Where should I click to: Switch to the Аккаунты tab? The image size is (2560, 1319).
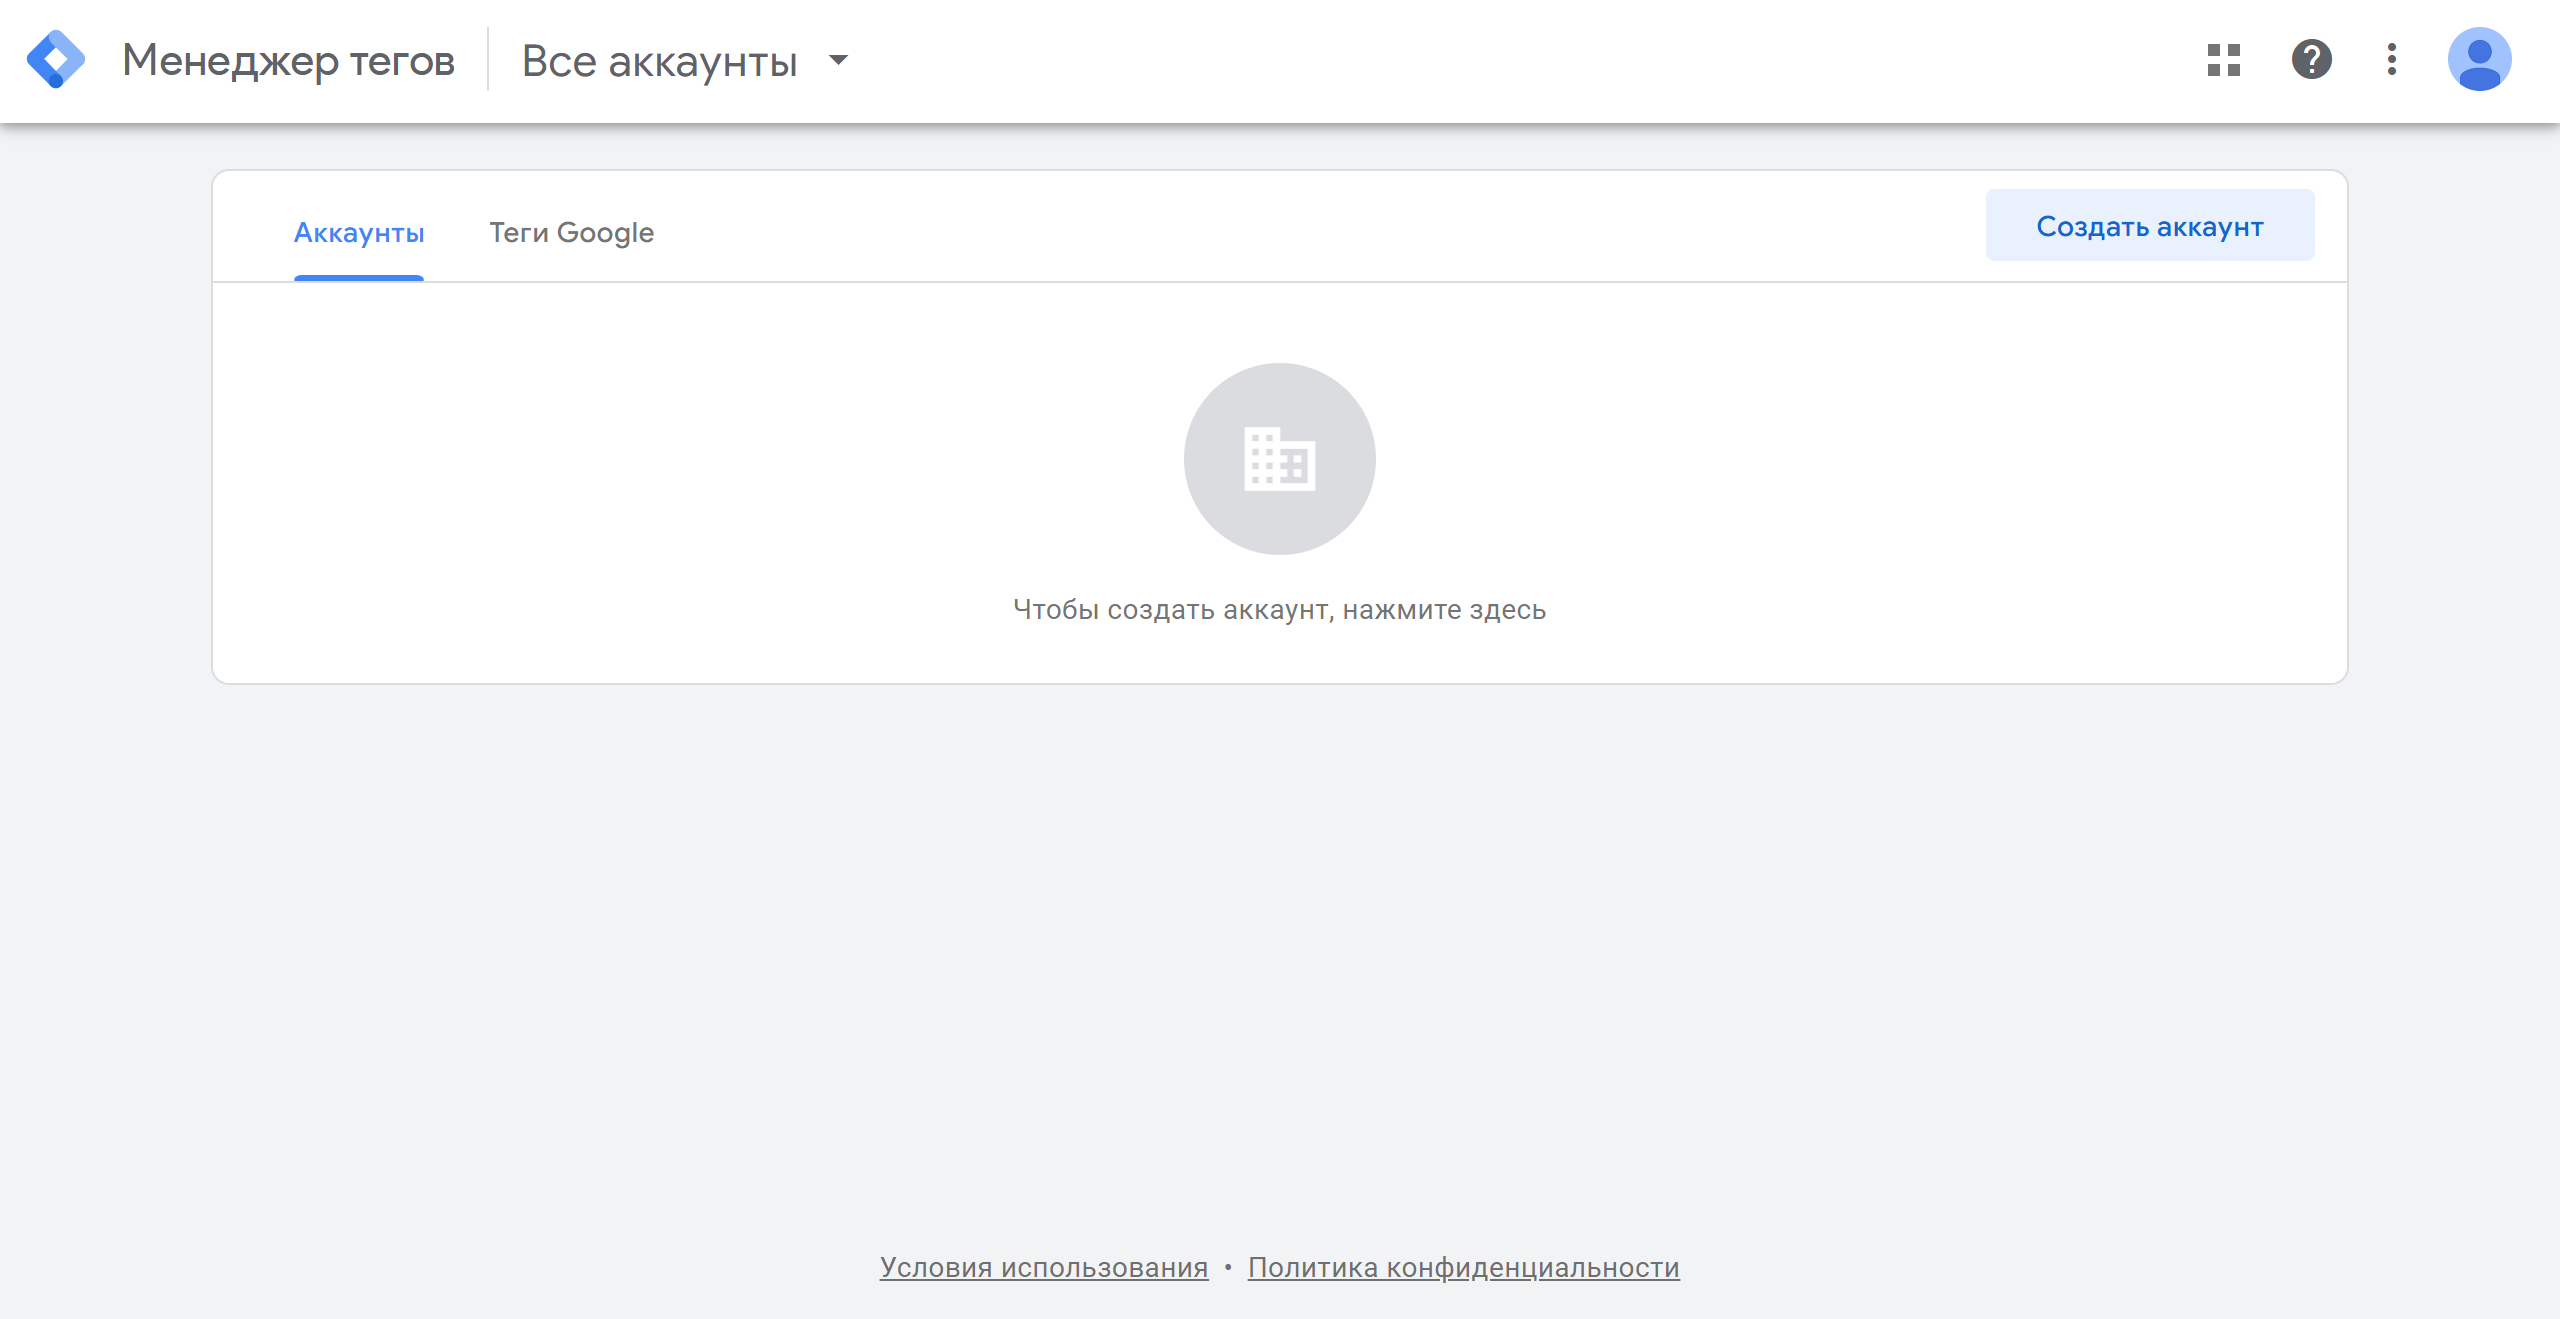359,233
